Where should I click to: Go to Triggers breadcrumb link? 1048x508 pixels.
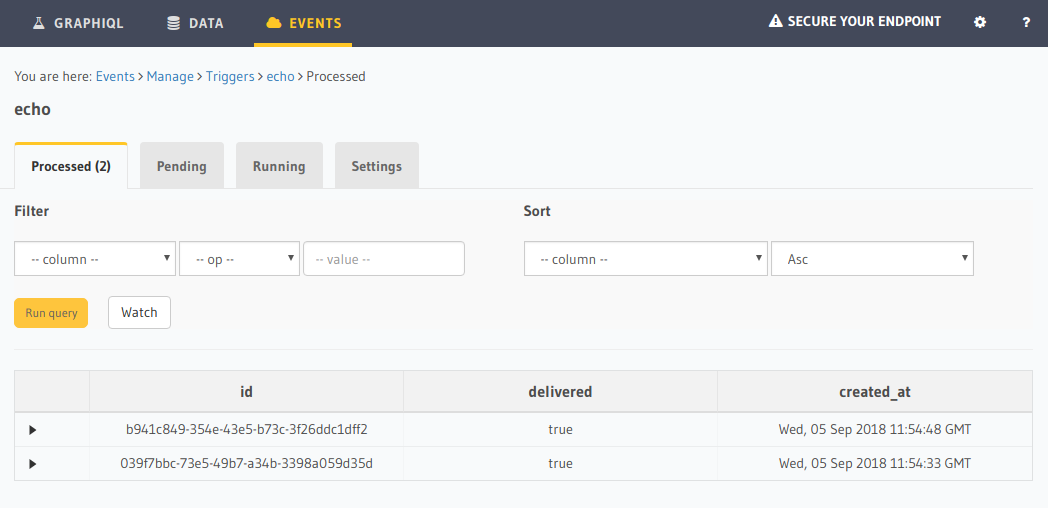point(230,76)
